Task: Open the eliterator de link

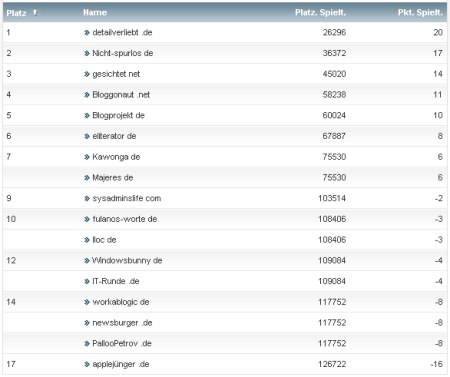Action: [114, 136]
